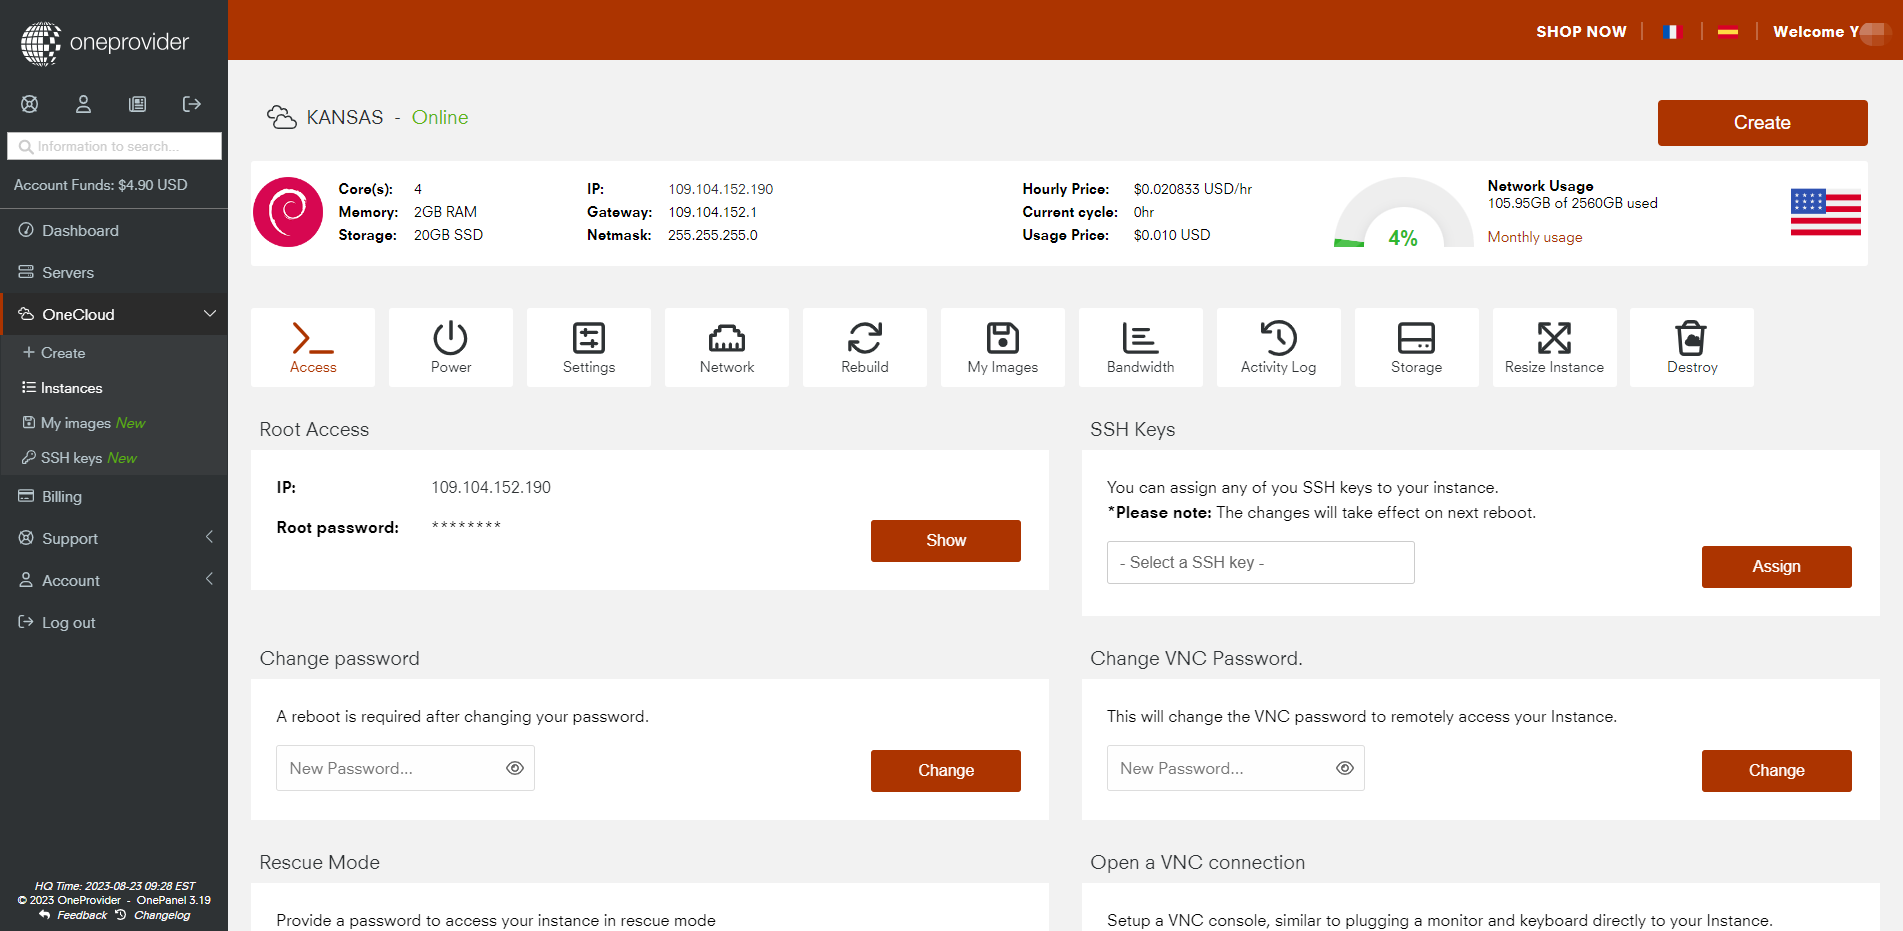
Task: Click the cloud icon beside KANSAS
Action: (282, 118)
